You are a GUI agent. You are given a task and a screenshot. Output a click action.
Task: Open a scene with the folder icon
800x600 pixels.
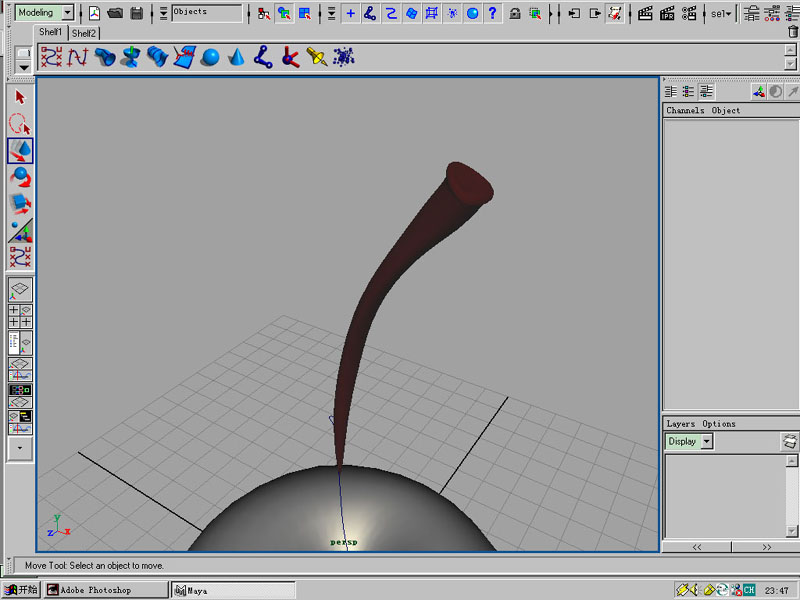[x=115, y=13]
